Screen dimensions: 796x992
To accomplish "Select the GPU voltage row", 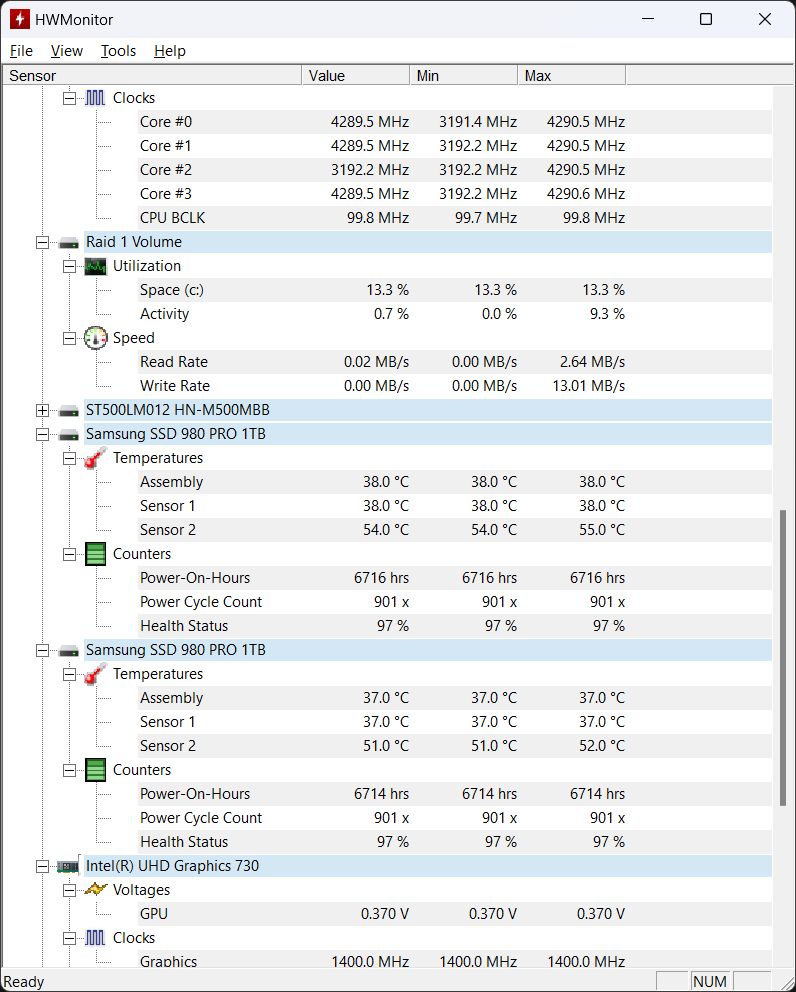I will point(454,914).
